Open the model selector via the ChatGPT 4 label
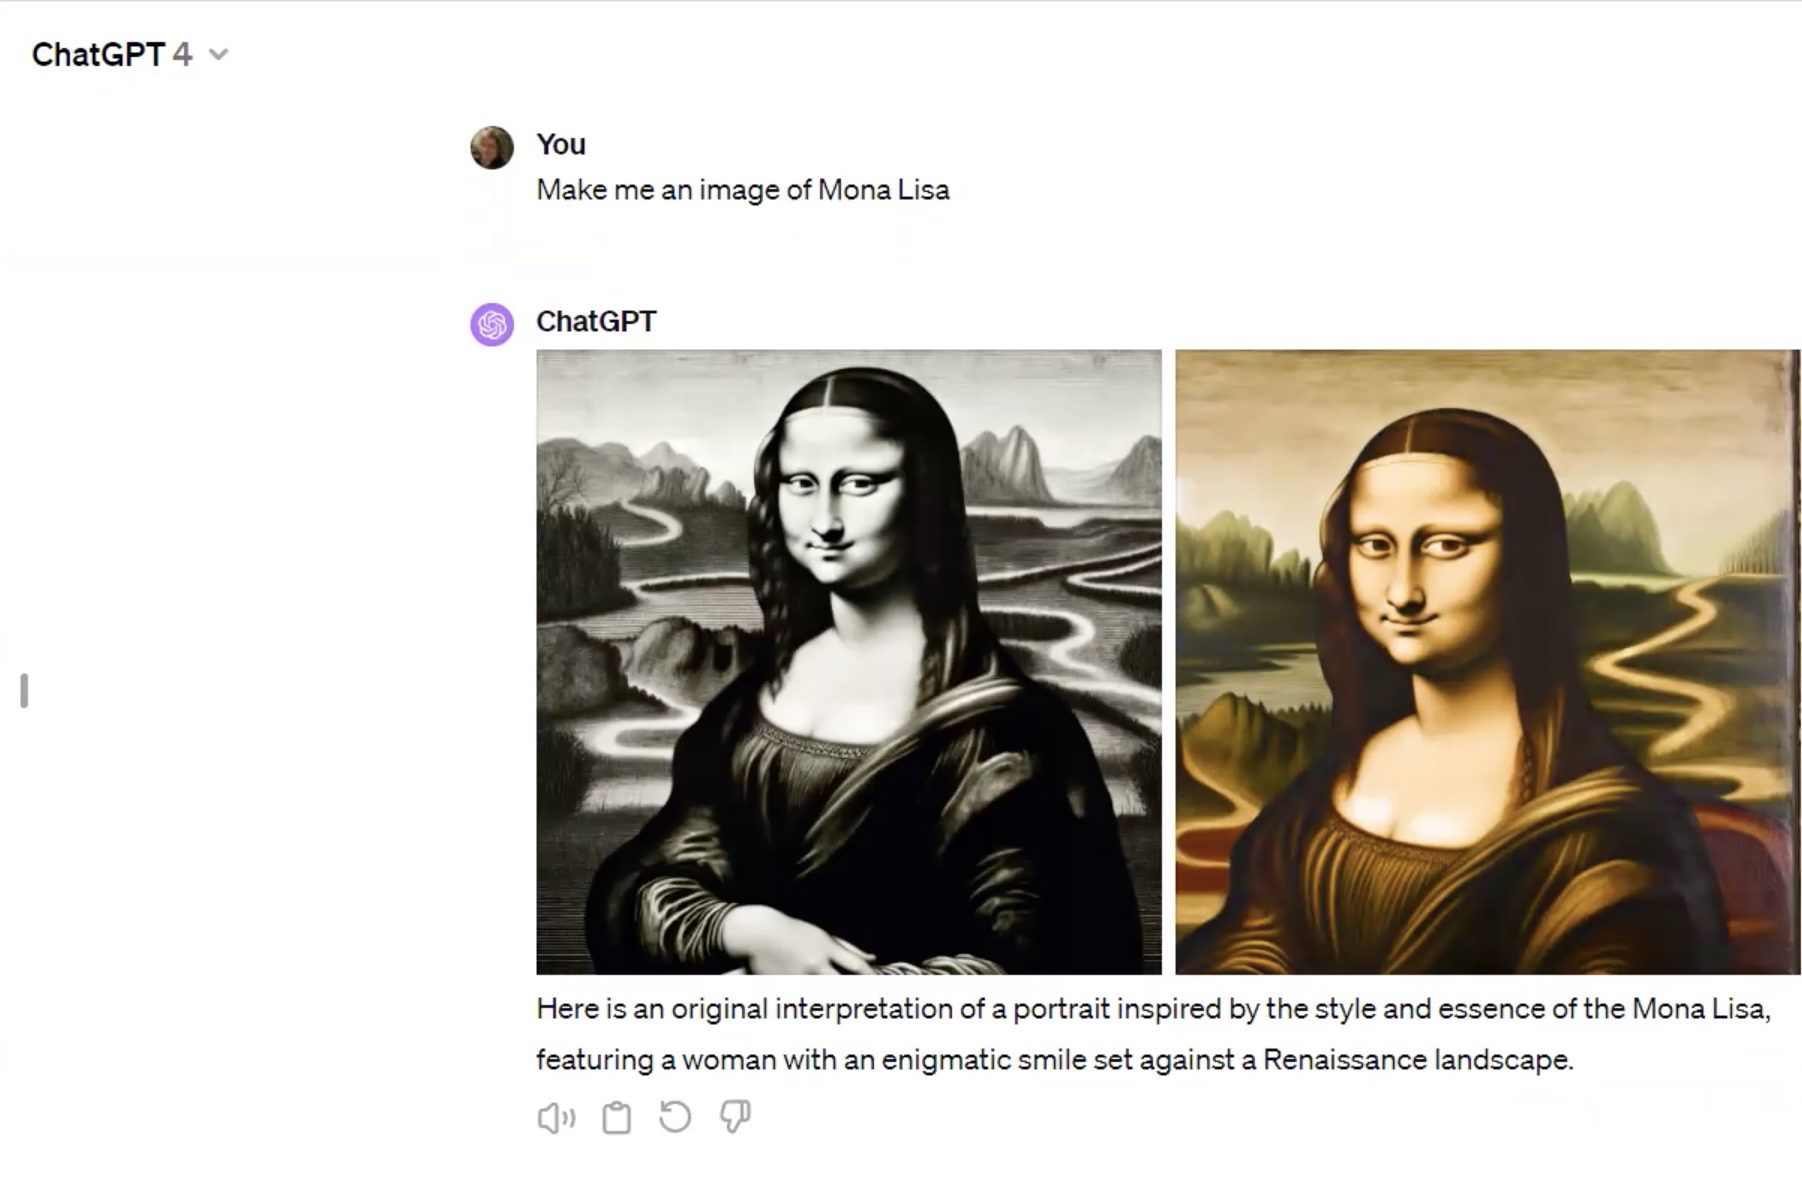The width and height of the screenshot is (1802, 1194). [x=112, y=54]
